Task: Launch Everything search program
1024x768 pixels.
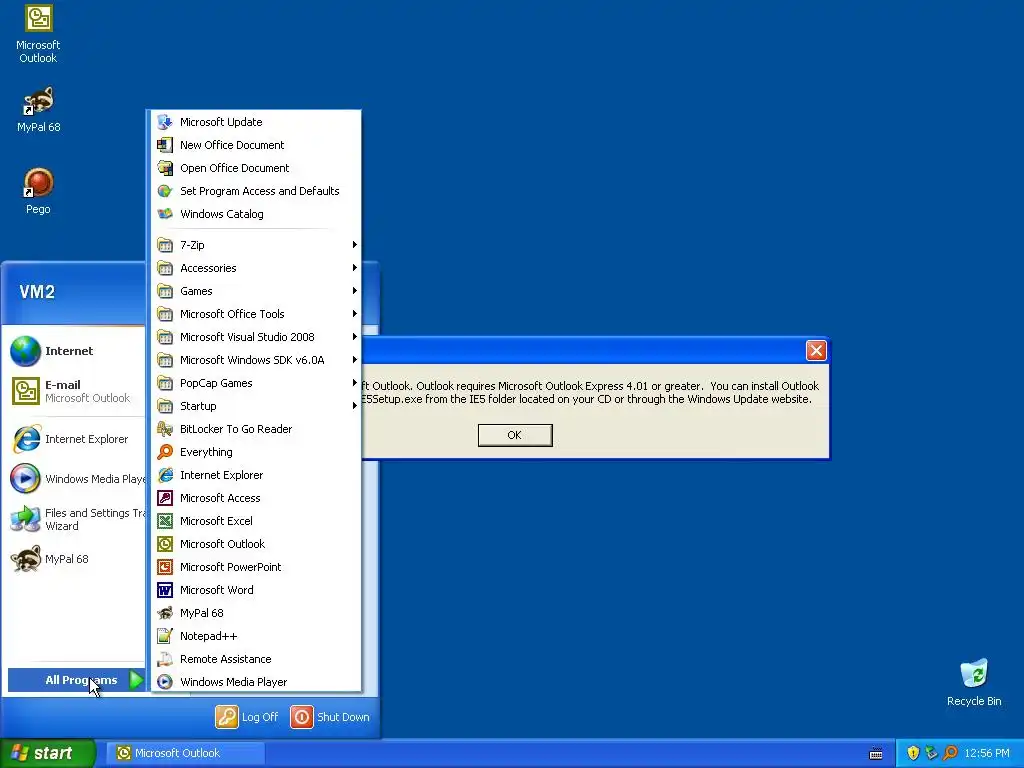Action: [x=255, y=452]
